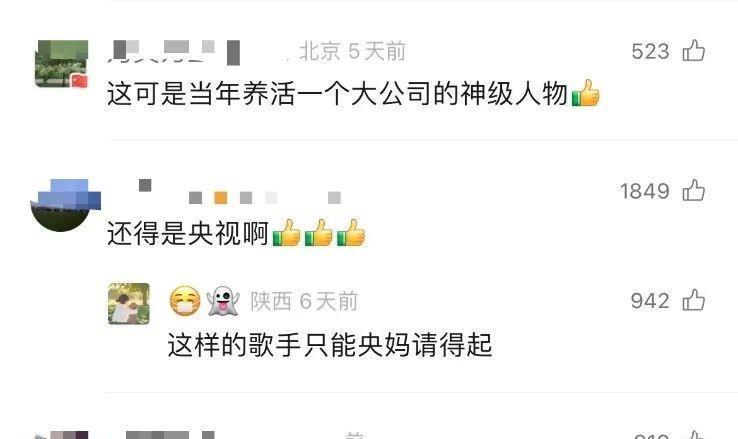Tap the masked-face emoji username
This screenshot has width=738, height=439.
point(185,301)
